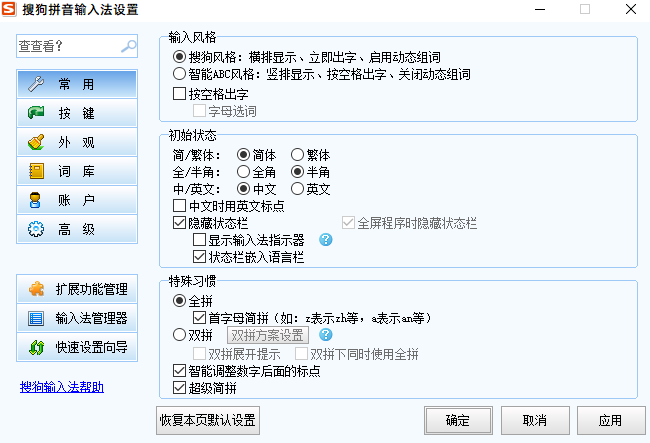
Task: Select 简体 radio button
Action: pyautogui.click(x=243, y=155)
